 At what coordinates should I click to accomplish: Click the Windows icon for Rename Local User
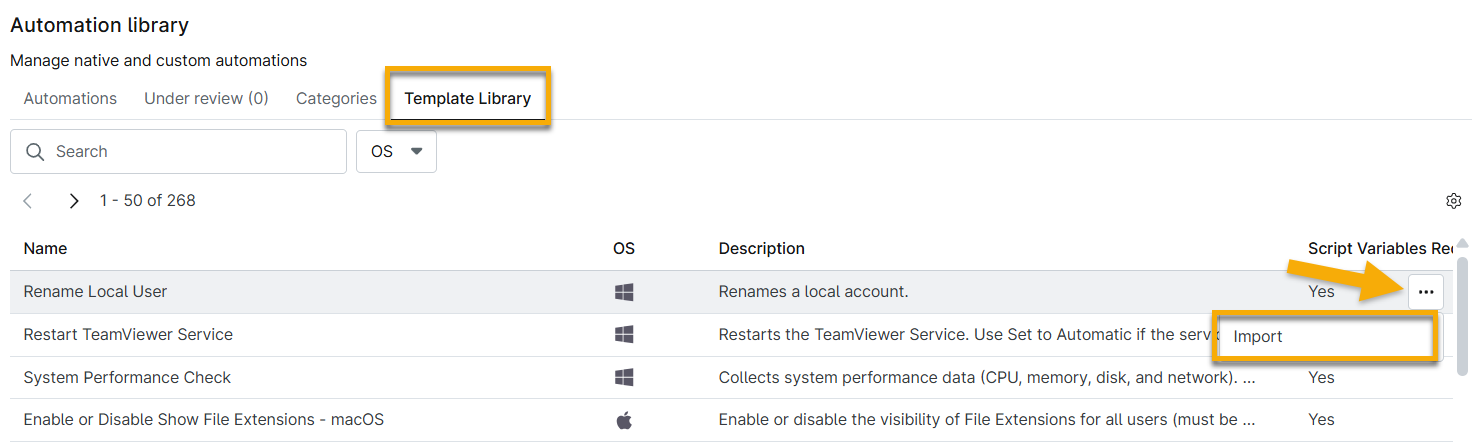click(624, 292)
